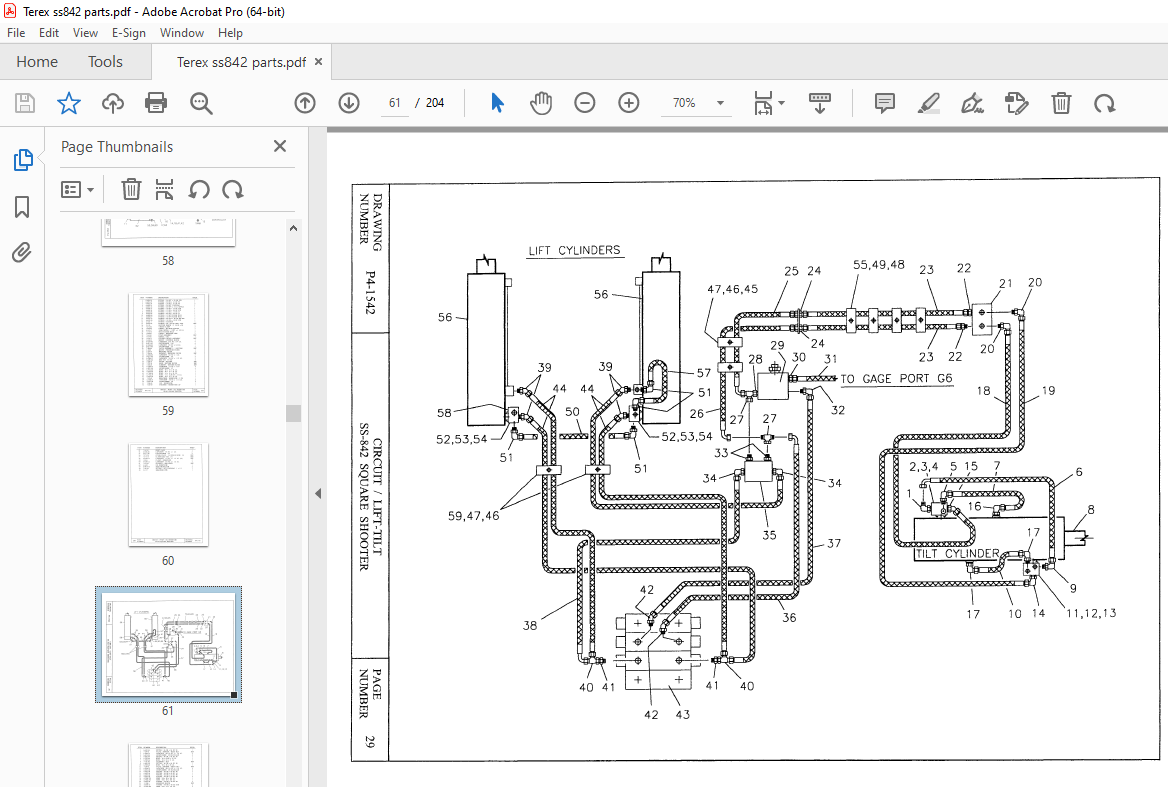Click the 'Page Thumbnails' panel title
The image size is (1168, 787).
tap(117, 147)
